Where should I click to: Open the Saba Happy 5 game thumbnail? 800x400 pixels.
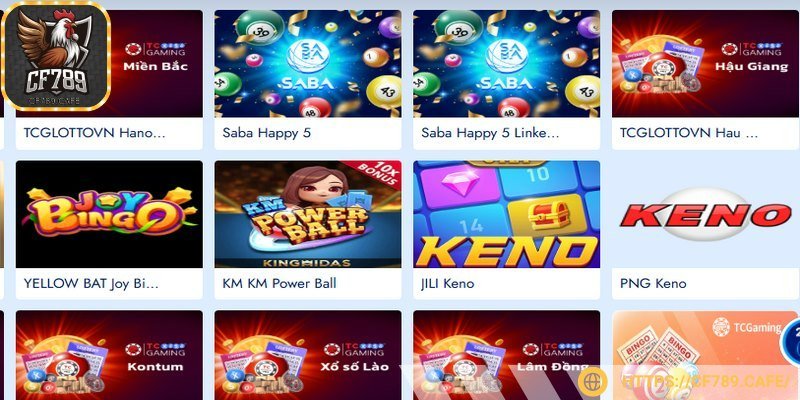[308, 64]
